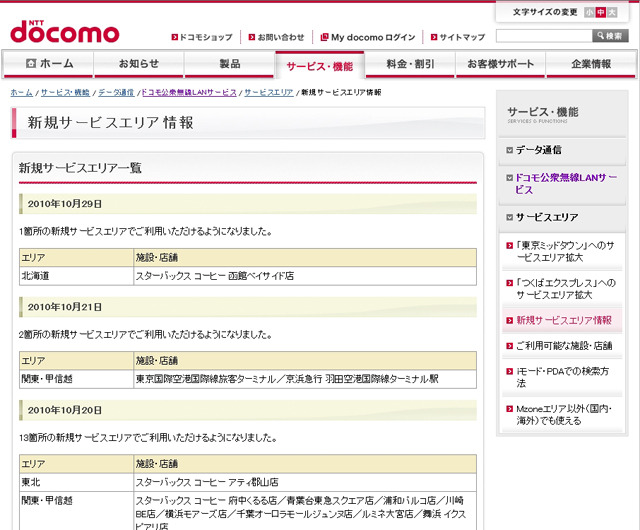Open sidebar item サービスエリア
The height and width of the screenshot is (530, 640).
tap(547, 217)
